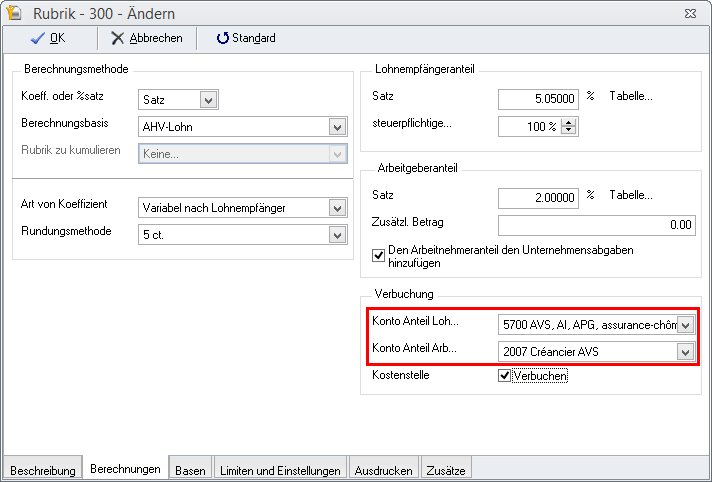Viewport: 712px width, 482px height.
Task: Open the Art von Koeffizient dropdown
Action: (337, 208)
